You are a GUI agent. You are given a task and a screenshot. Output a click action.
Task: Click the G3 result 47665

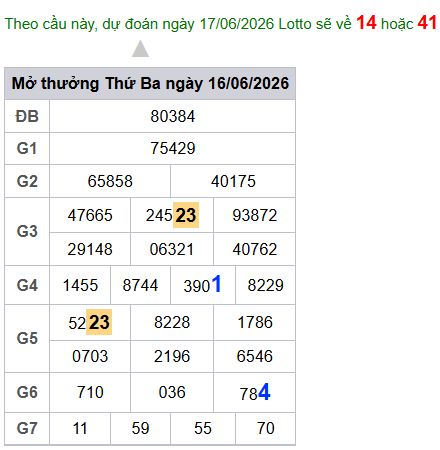[x=90, y=215]
